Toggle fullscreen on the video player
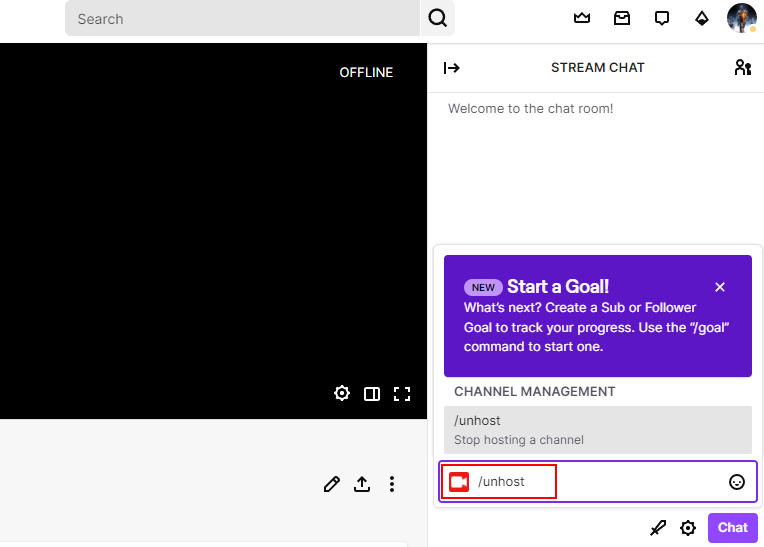The image size is (764, 547). pyautogui.click(x=402, y=394)
